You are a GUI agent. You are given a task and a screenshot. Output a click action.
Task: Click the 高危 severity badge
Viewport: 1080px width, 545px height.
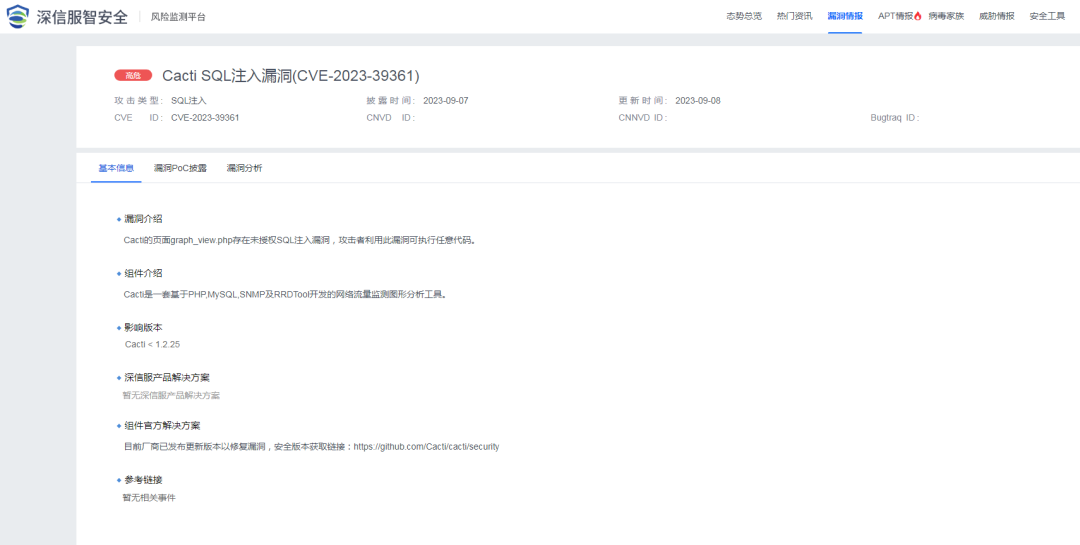(x=133, y=76)
